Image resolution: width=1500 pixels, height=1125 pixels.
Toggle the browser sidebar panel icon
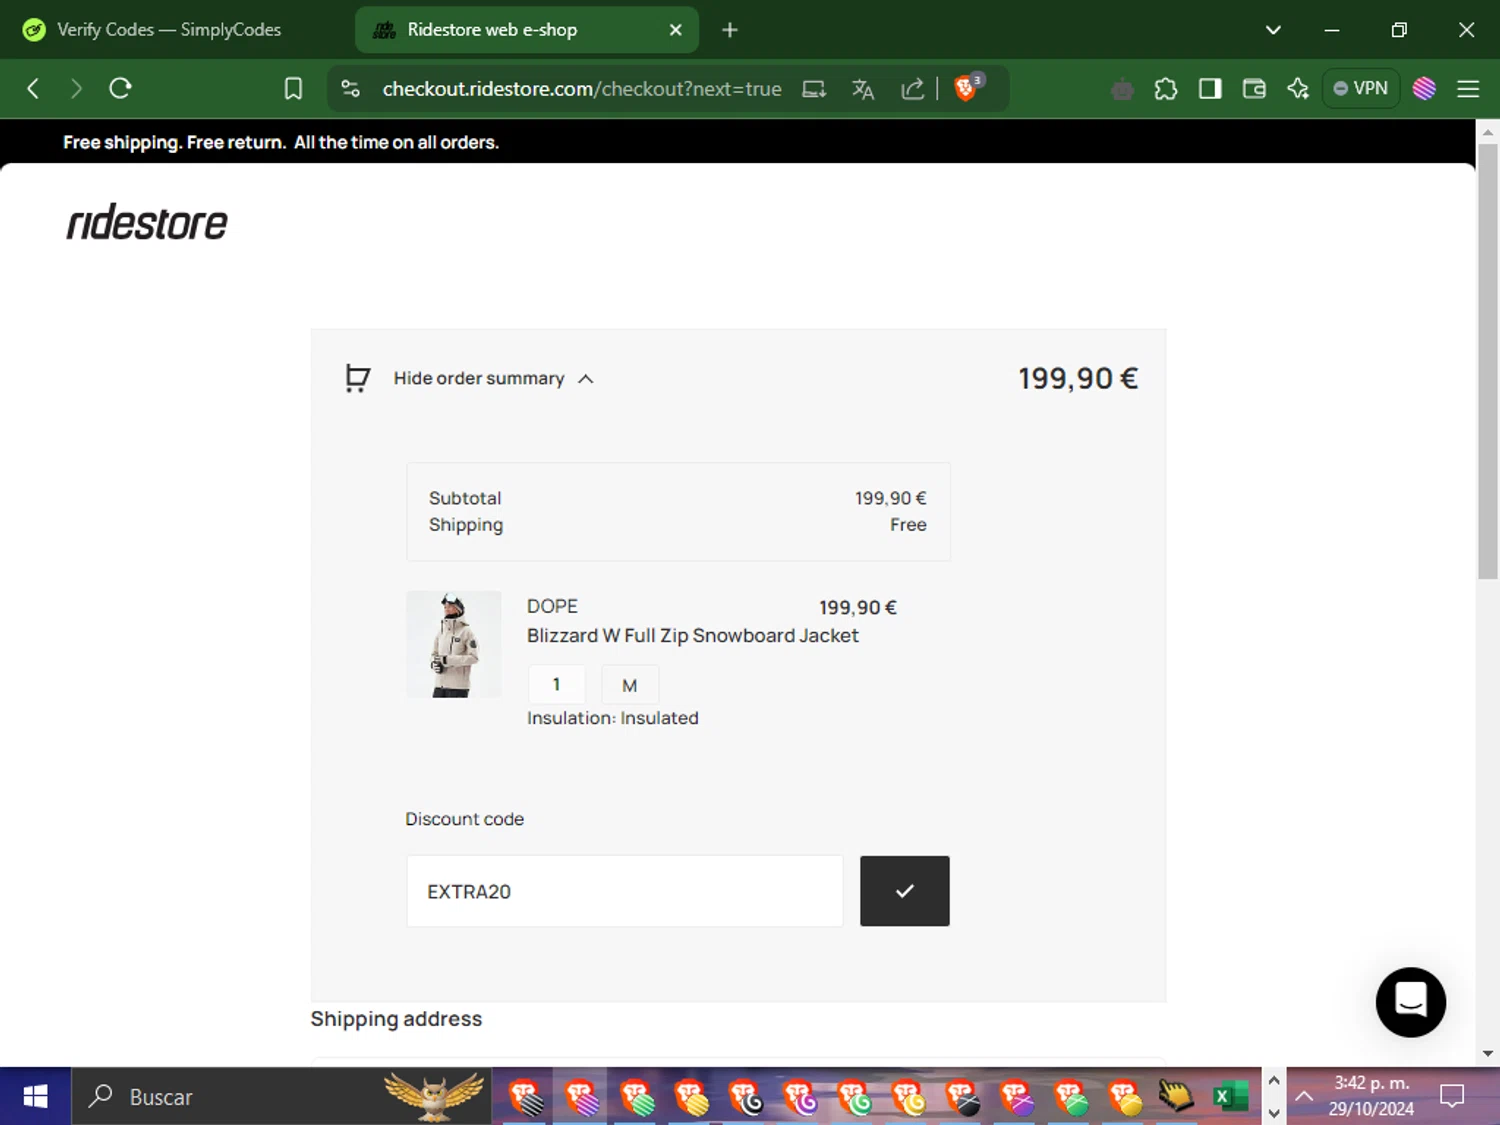(1210, 89)
